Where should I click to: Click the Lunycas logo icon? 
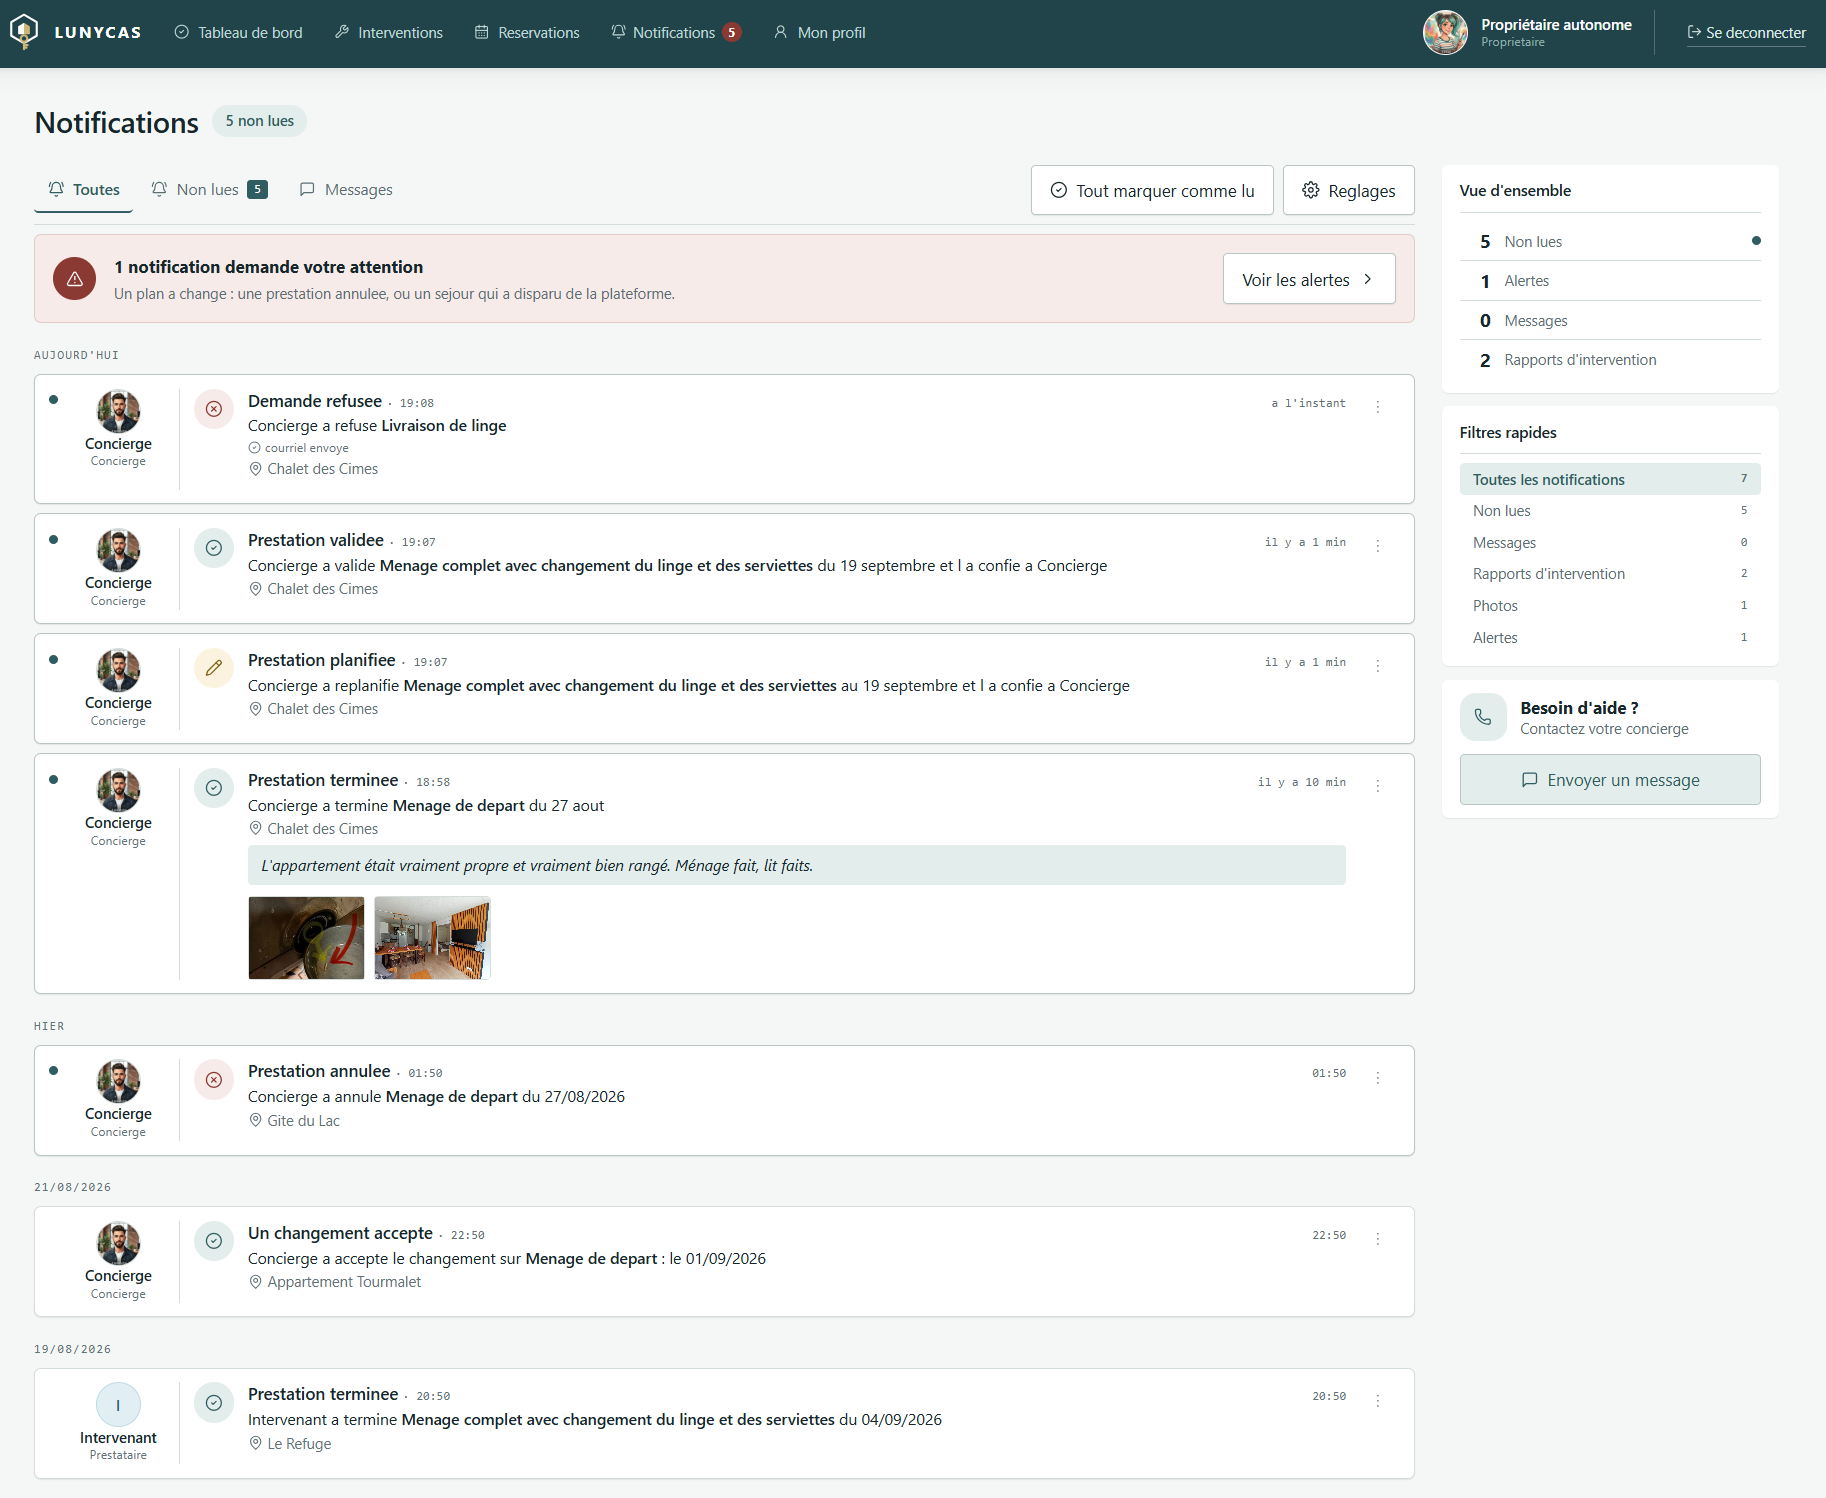click(24, 32)
